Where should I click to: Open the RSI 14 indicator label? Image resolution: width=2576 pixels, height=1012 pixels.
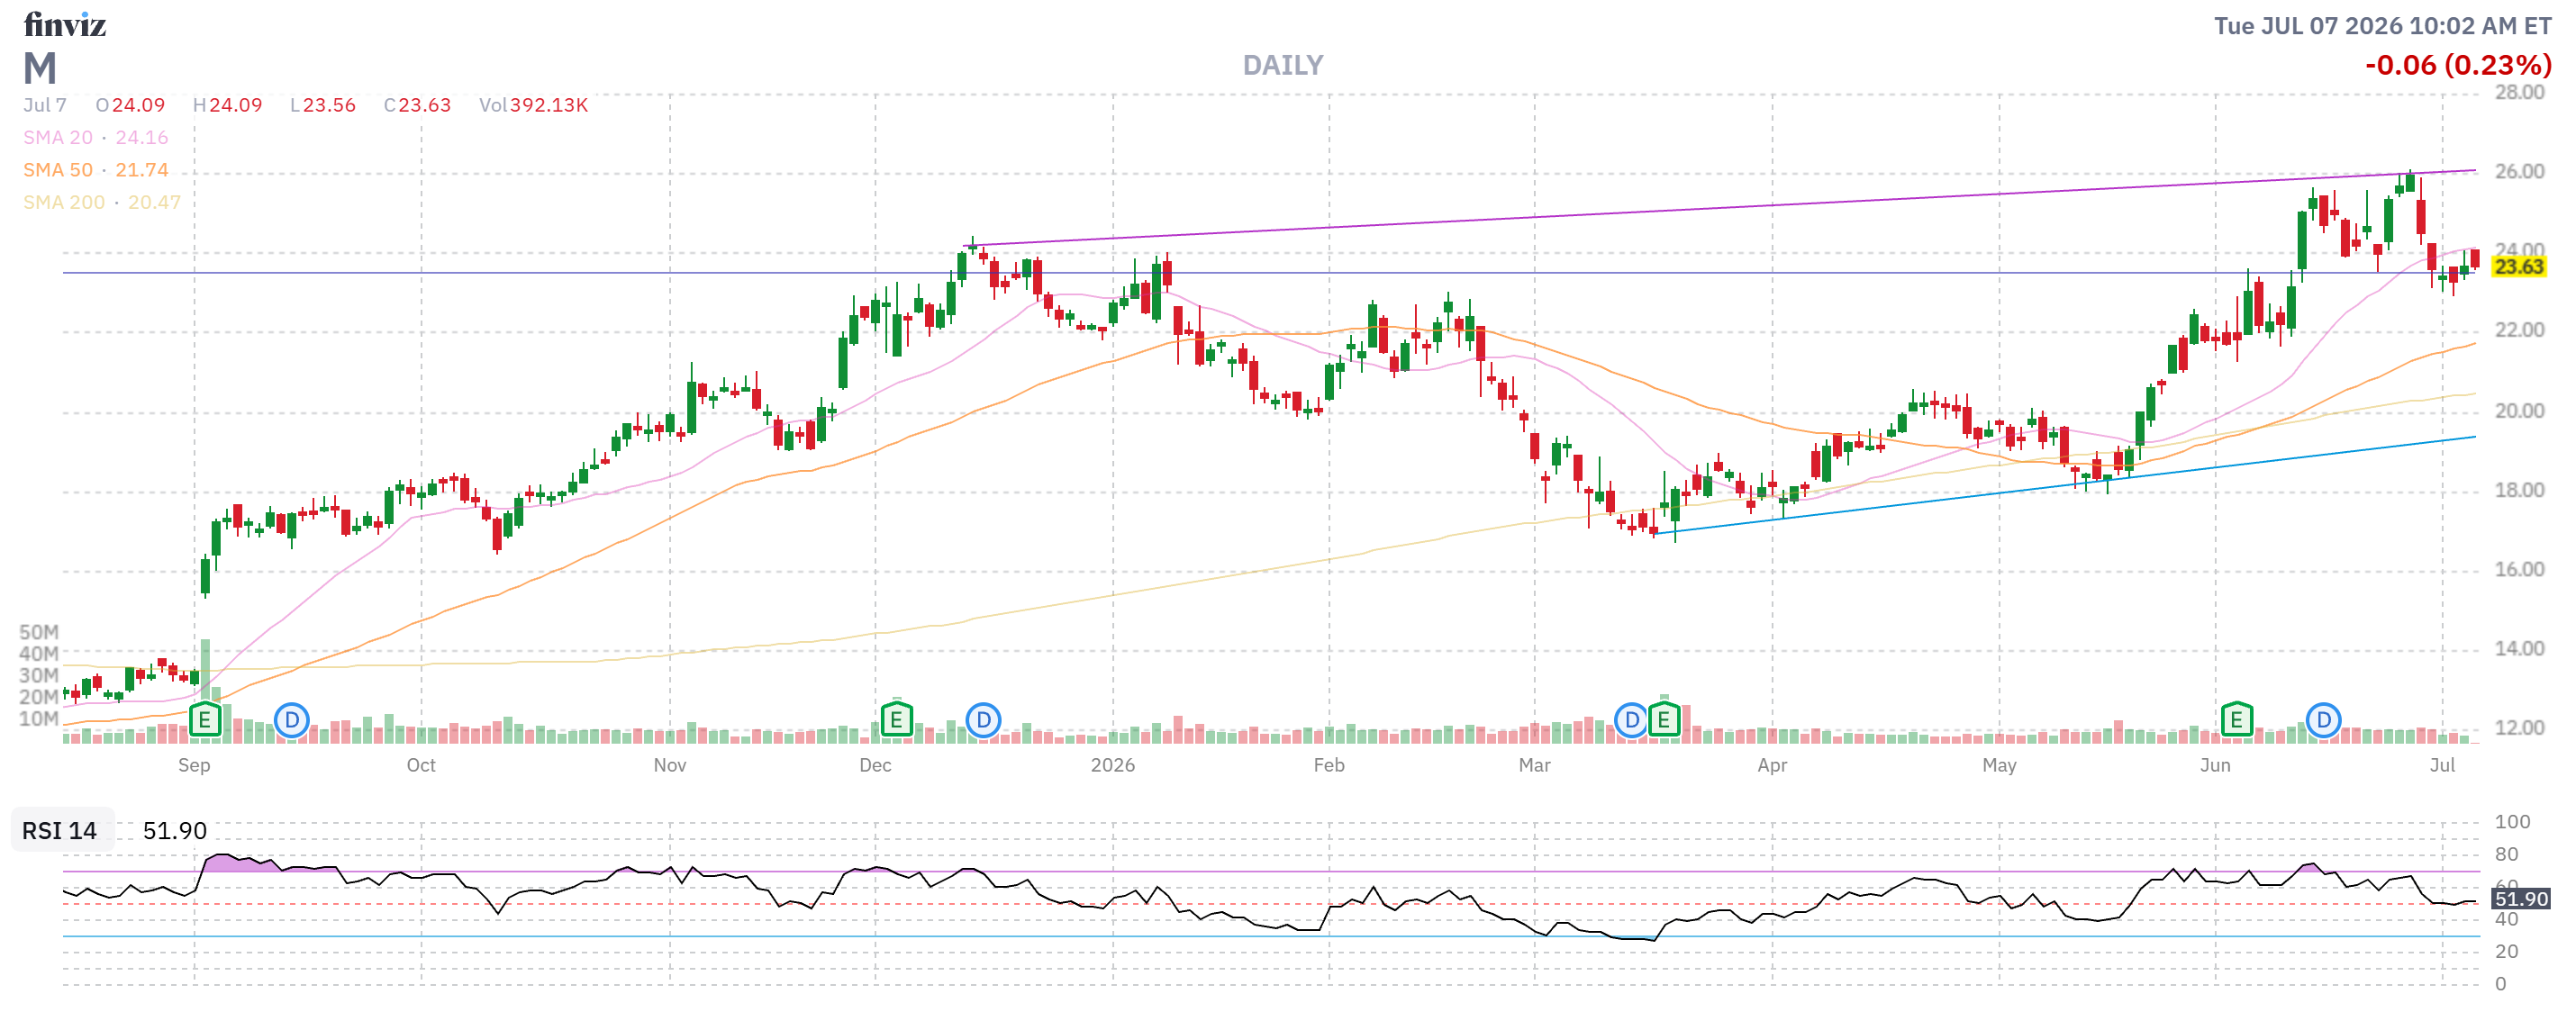click(x=60, y=830)
